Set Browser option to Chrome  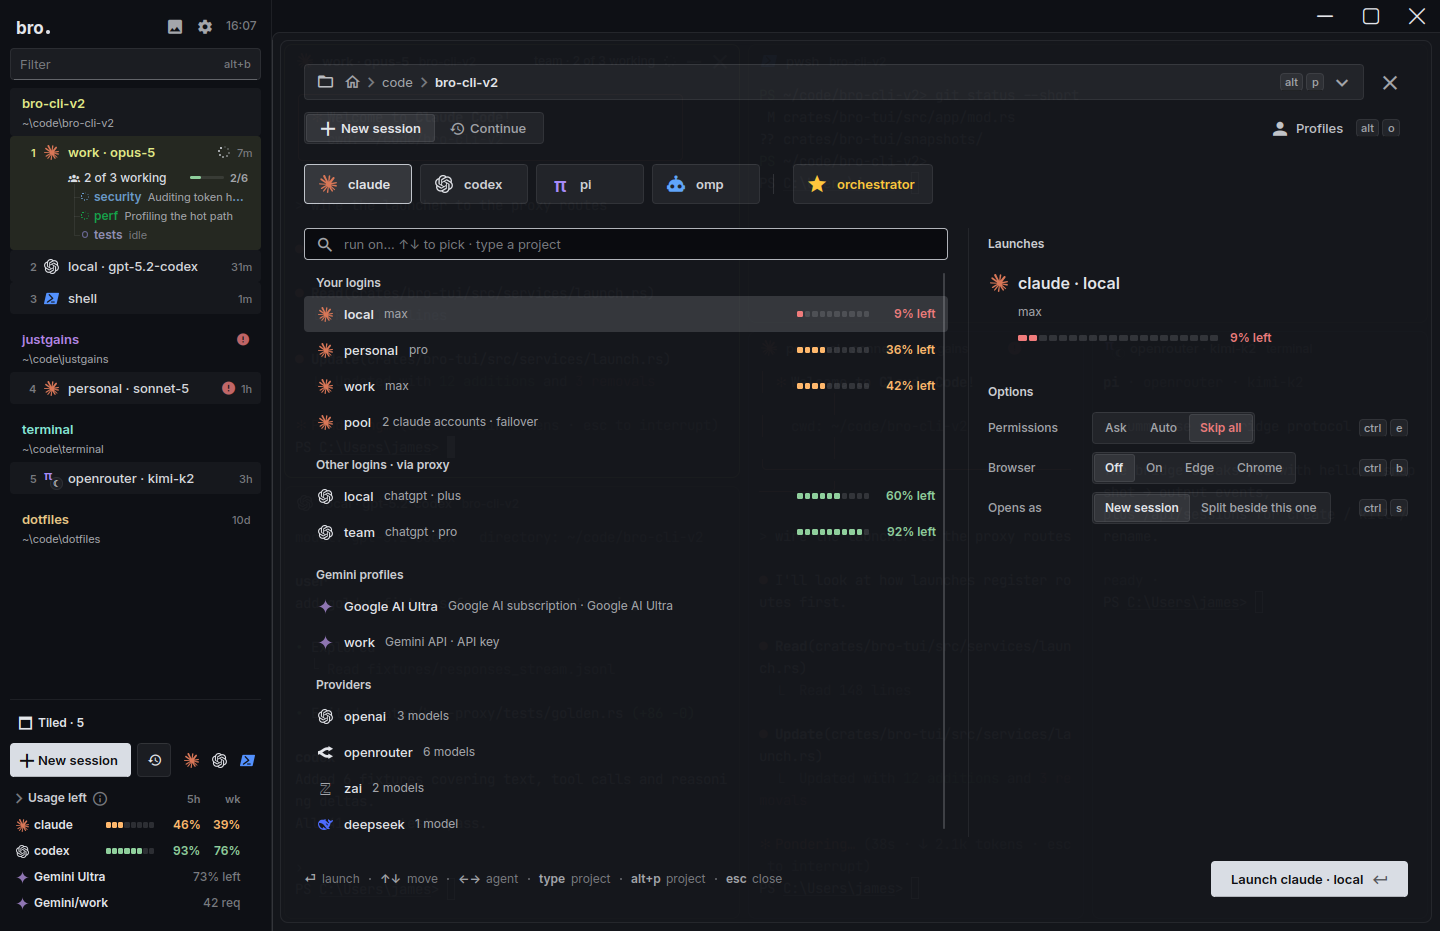point(1259,468)
